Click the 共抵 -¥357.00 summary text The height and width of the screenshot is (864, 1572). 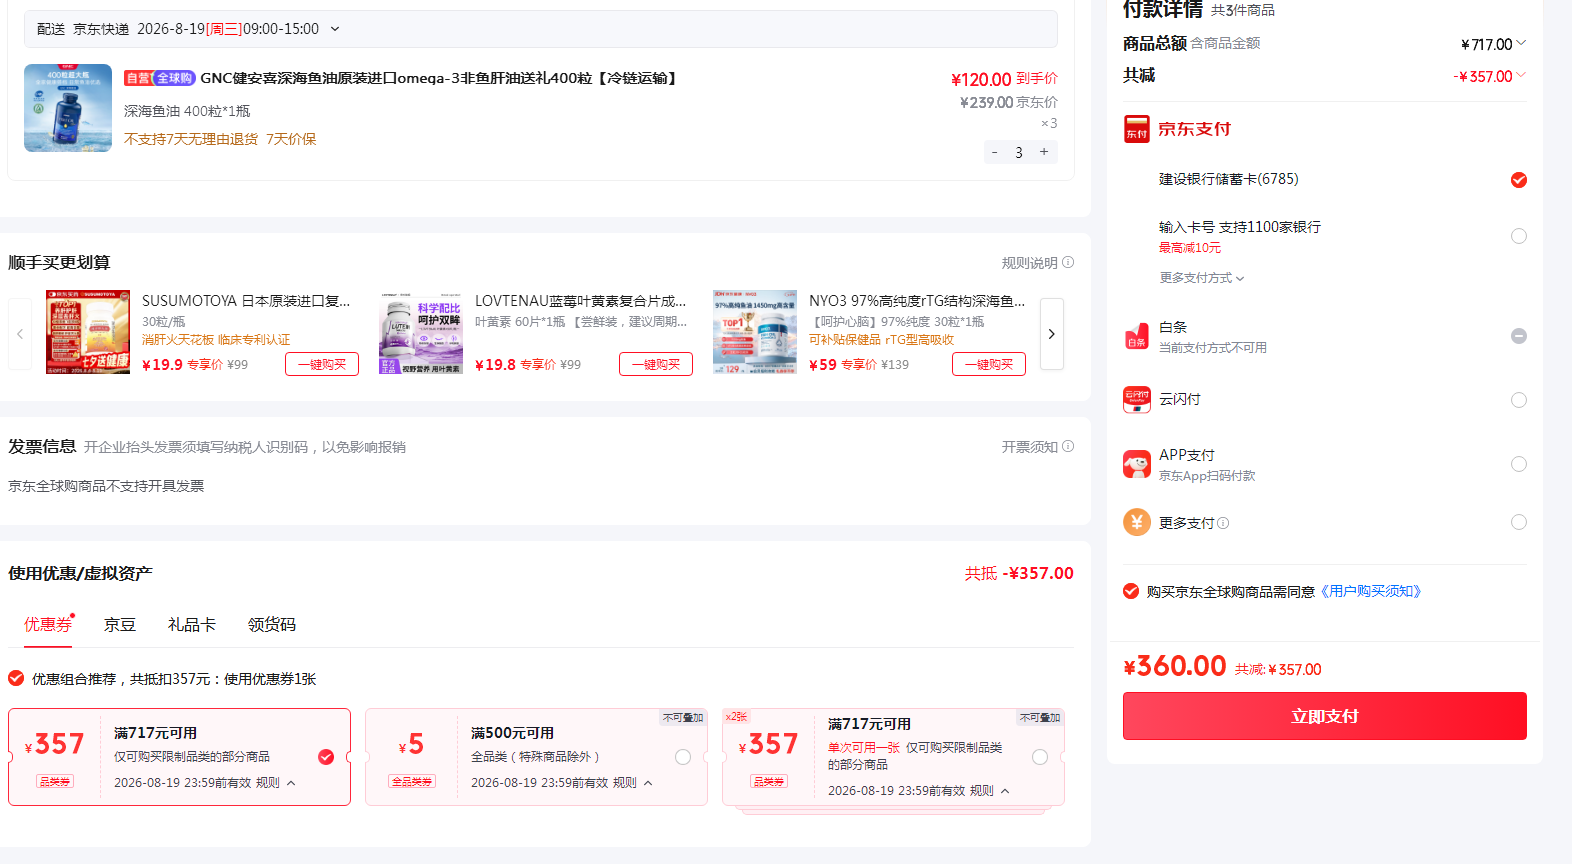[1019, 573]
